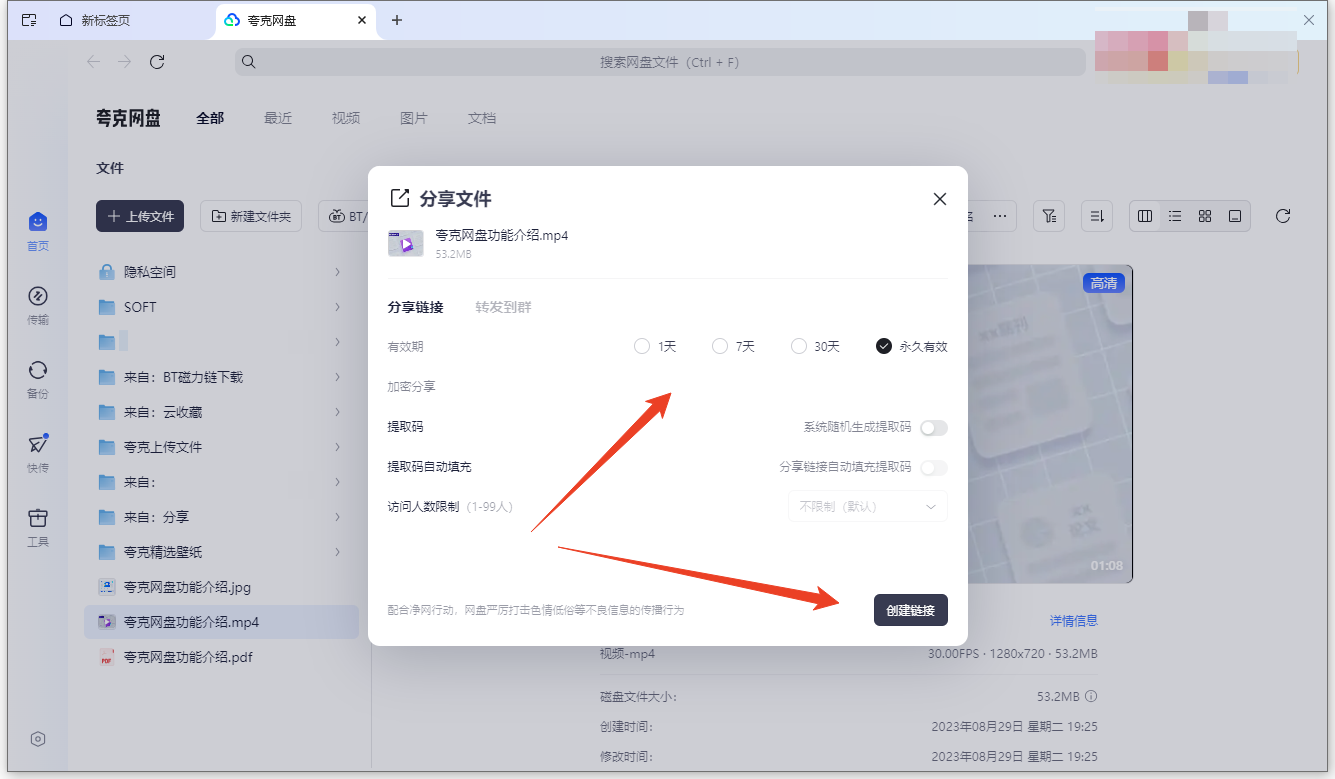The width and height of the screenshot is (1335, 779).
Task: Open the 视频 category tab
Action: coord(345,117)
